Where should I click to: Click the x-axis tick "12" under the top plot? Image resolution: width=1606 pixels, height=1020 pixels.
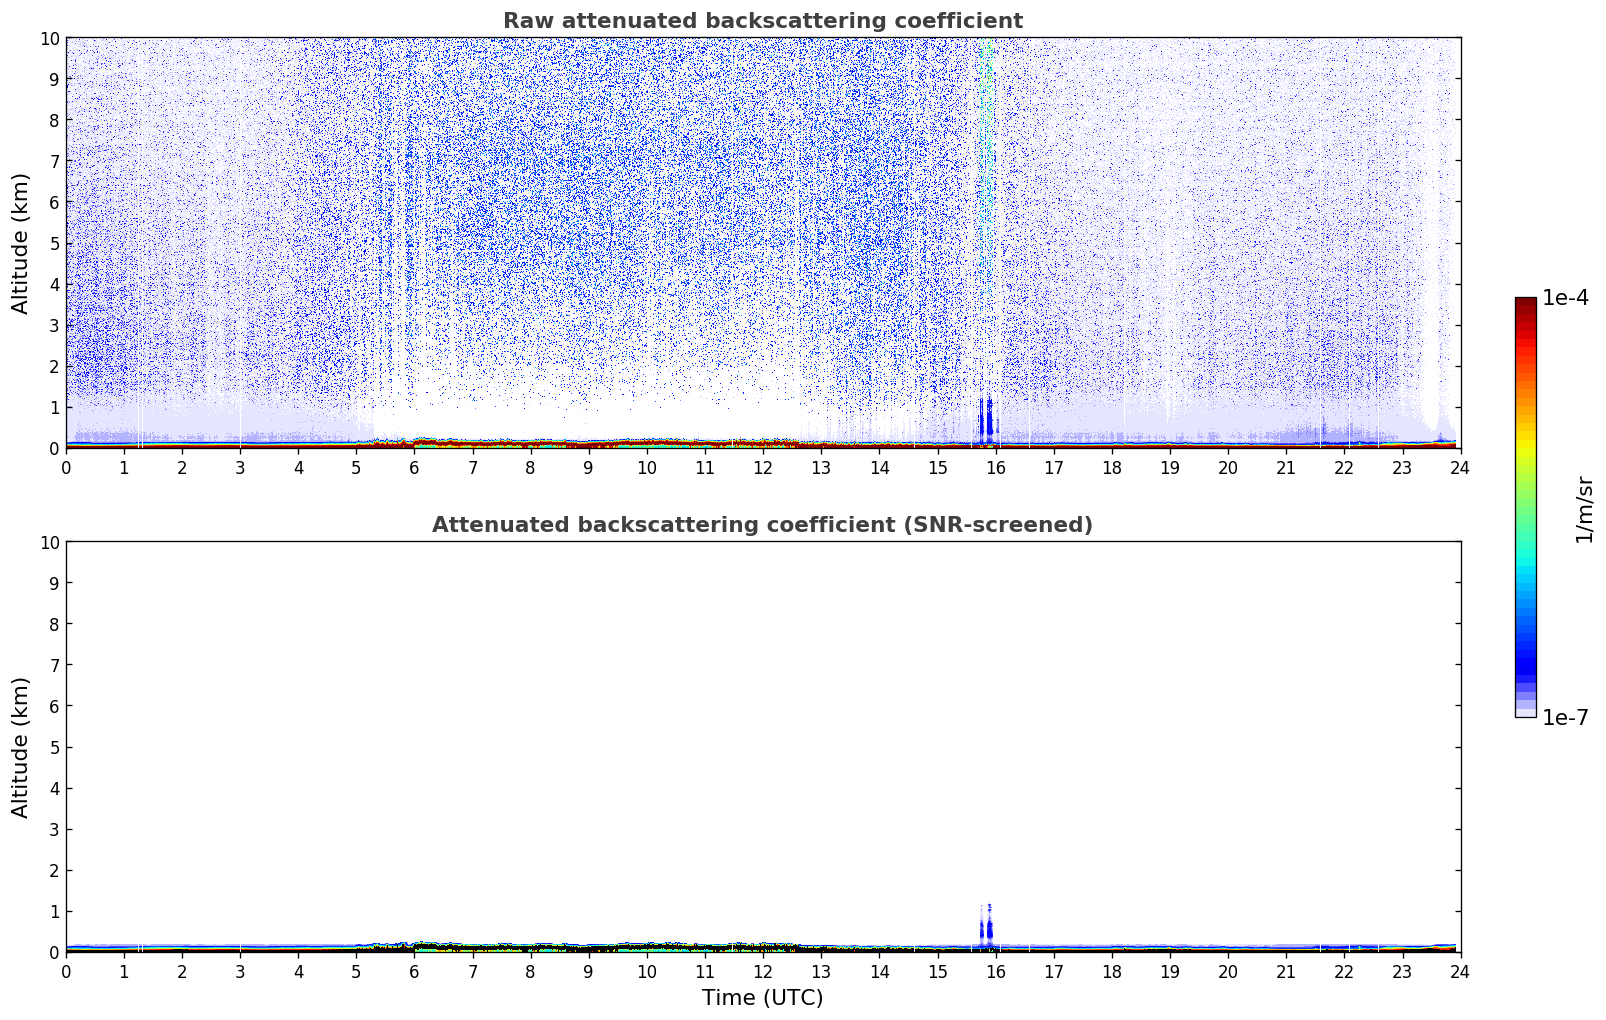point(763,467)
